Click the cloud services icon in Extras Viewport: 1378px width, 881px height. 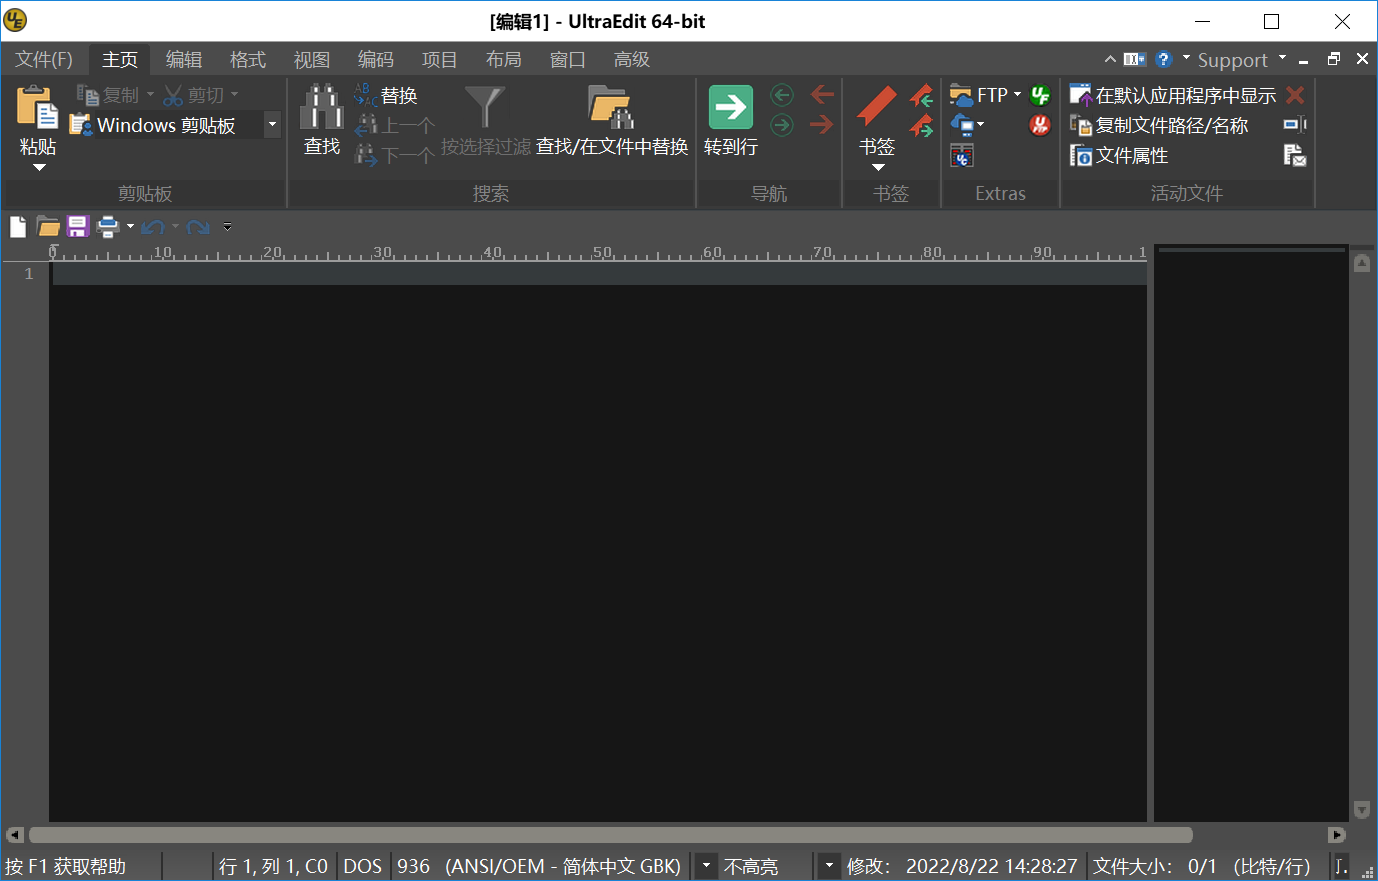[x=962, y=125]
